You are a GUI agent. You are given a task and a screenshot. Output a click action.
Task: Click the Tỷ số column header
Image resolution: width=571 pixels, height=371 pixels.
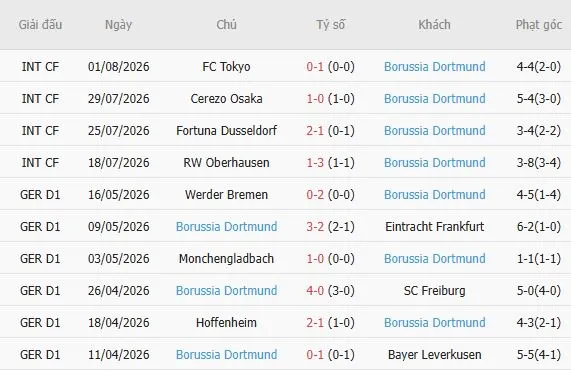(330, 25)
